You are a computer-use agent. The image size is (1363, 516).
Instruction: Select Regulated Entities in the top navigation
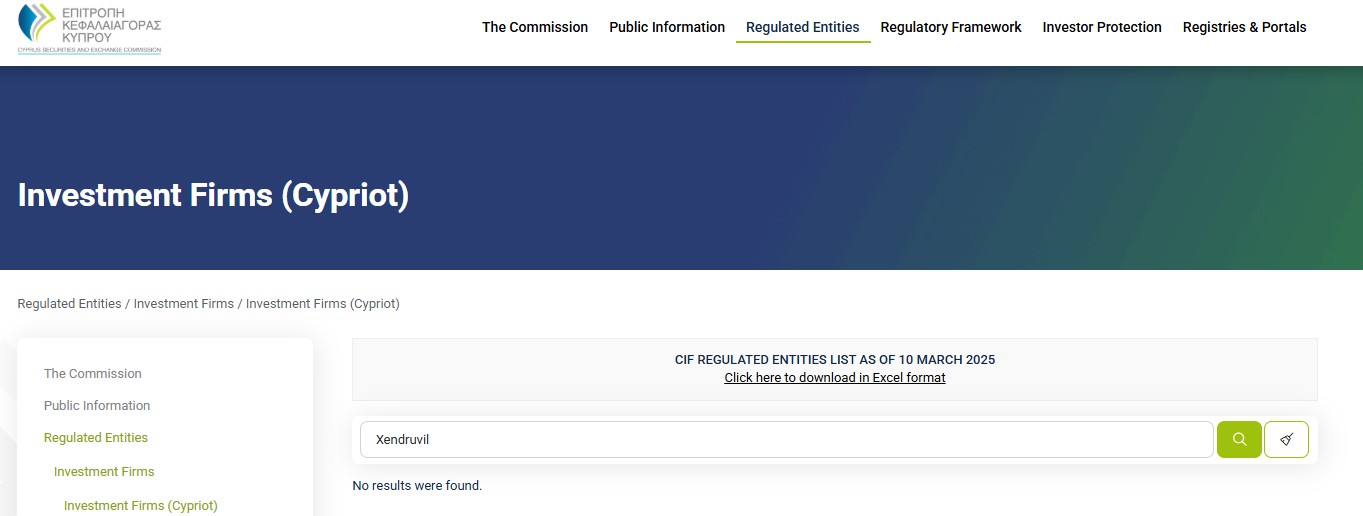(x=802, y=27)
